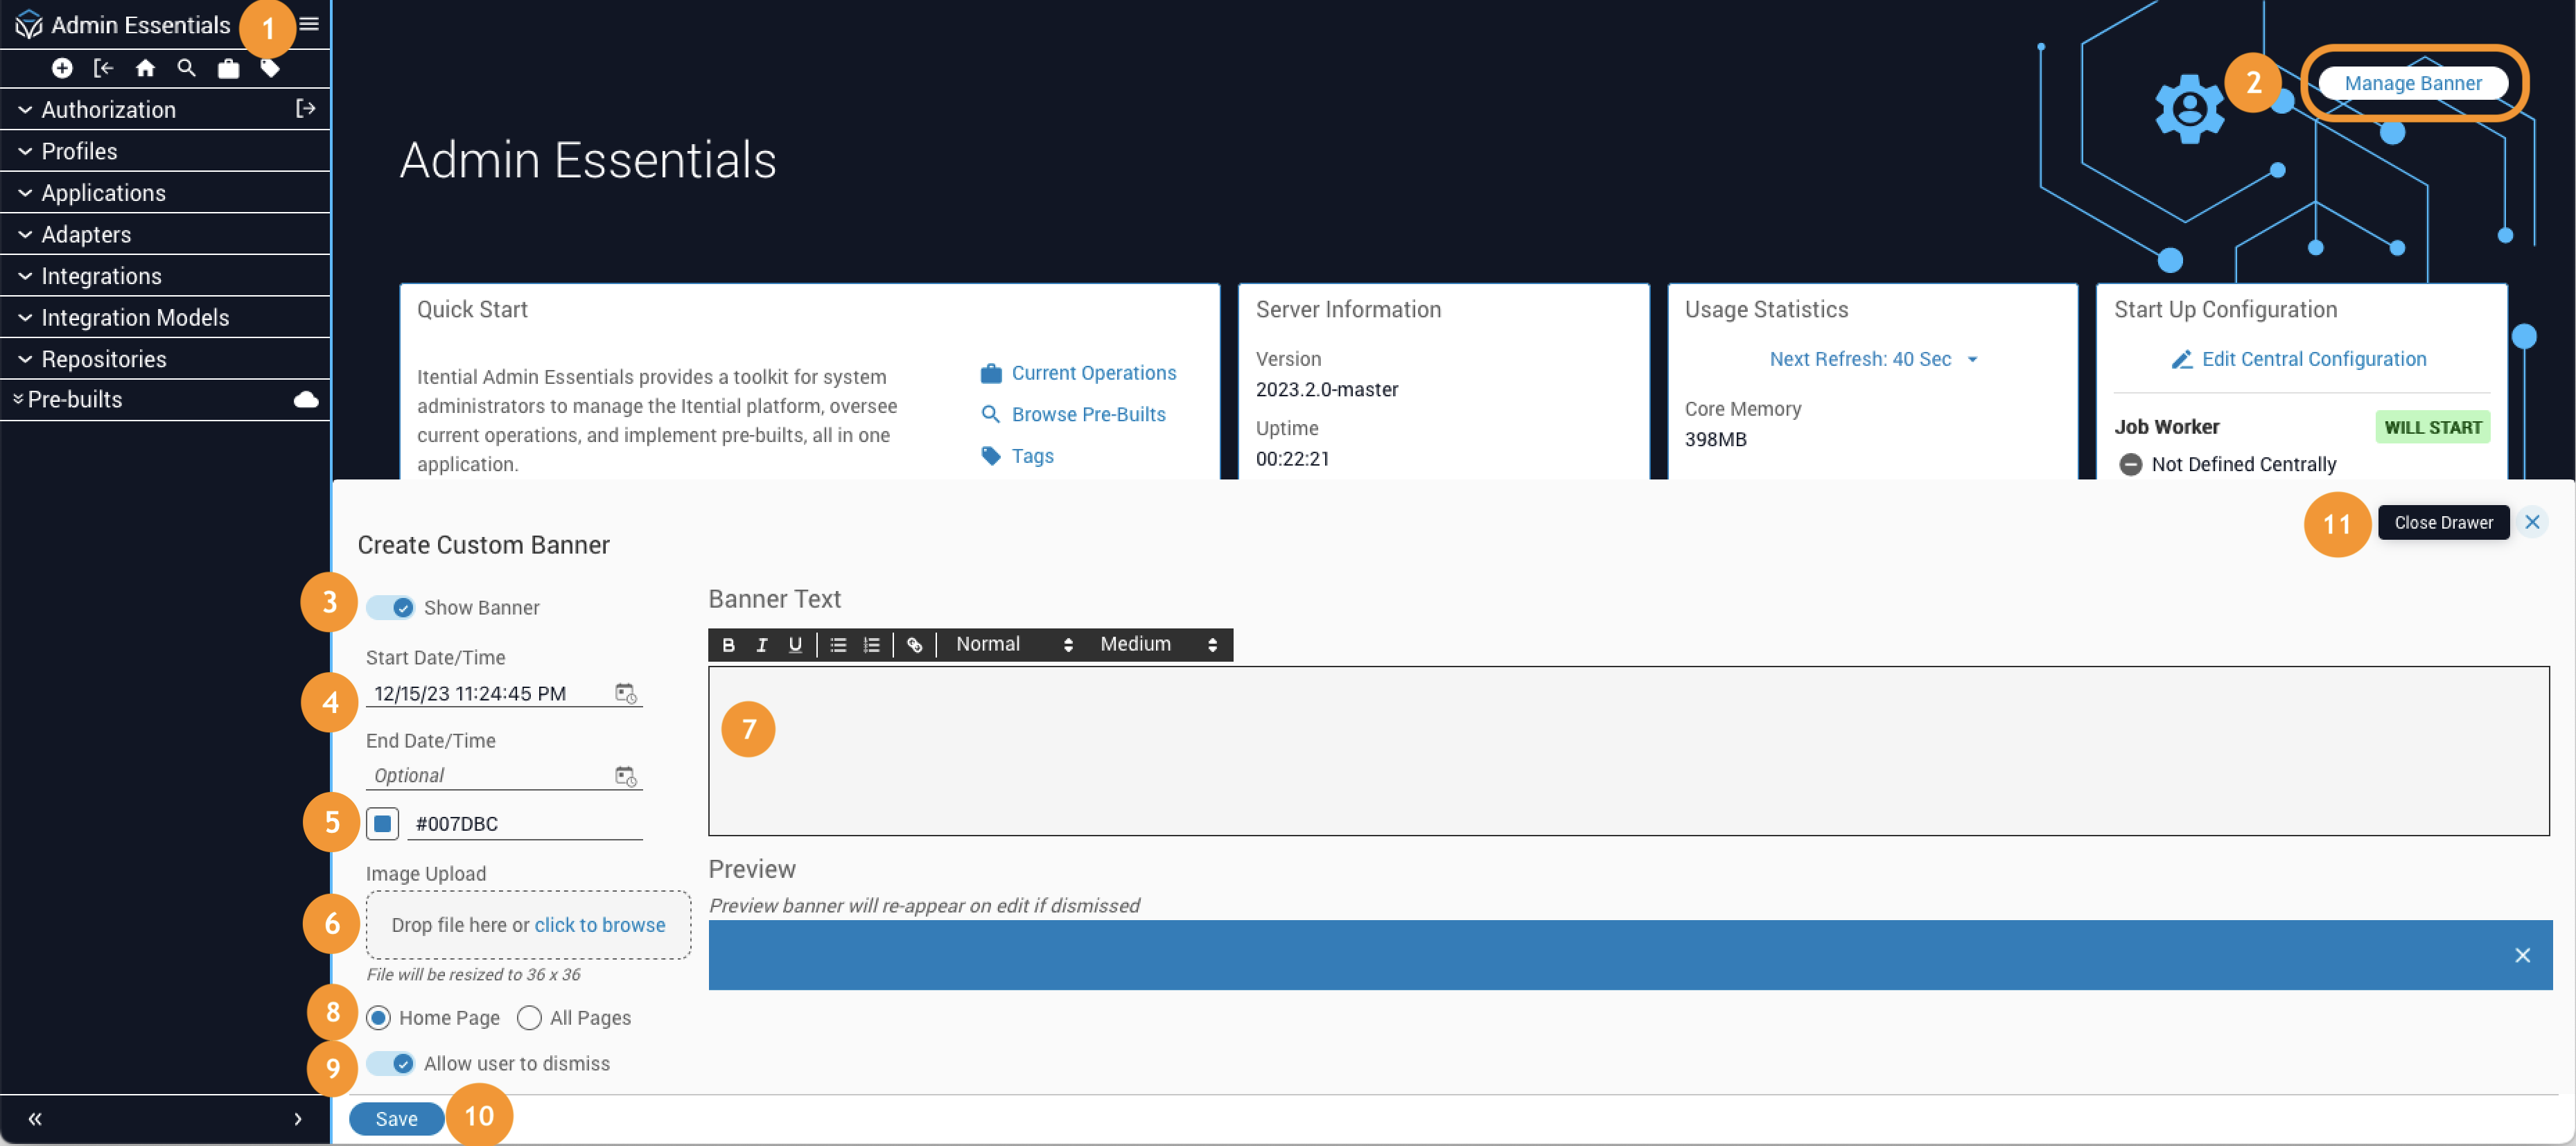Click the blue banner color swatch
Screen dimensions: 2576x1146
click(x=382, y=823)
